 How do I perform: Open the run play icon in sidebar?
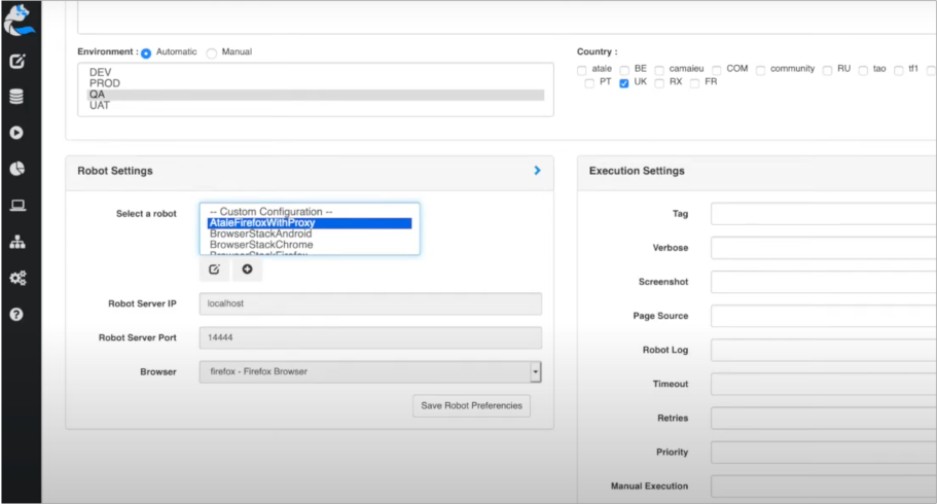coord(17,133)
